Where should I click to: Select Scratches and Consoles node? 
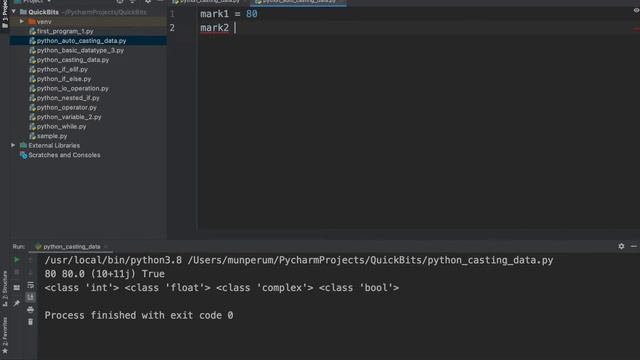pyautogui.click(x=64, y=155)
